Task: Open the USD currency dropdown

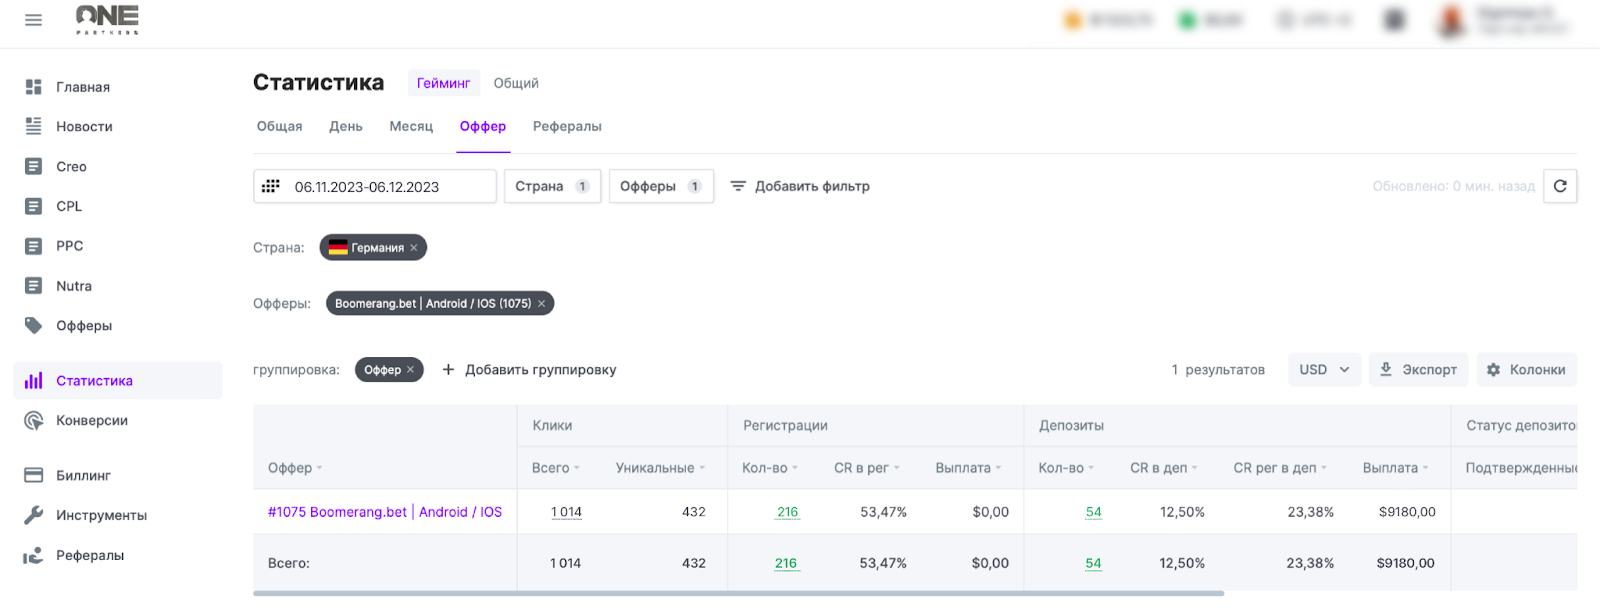Action: click(1324, 370)
